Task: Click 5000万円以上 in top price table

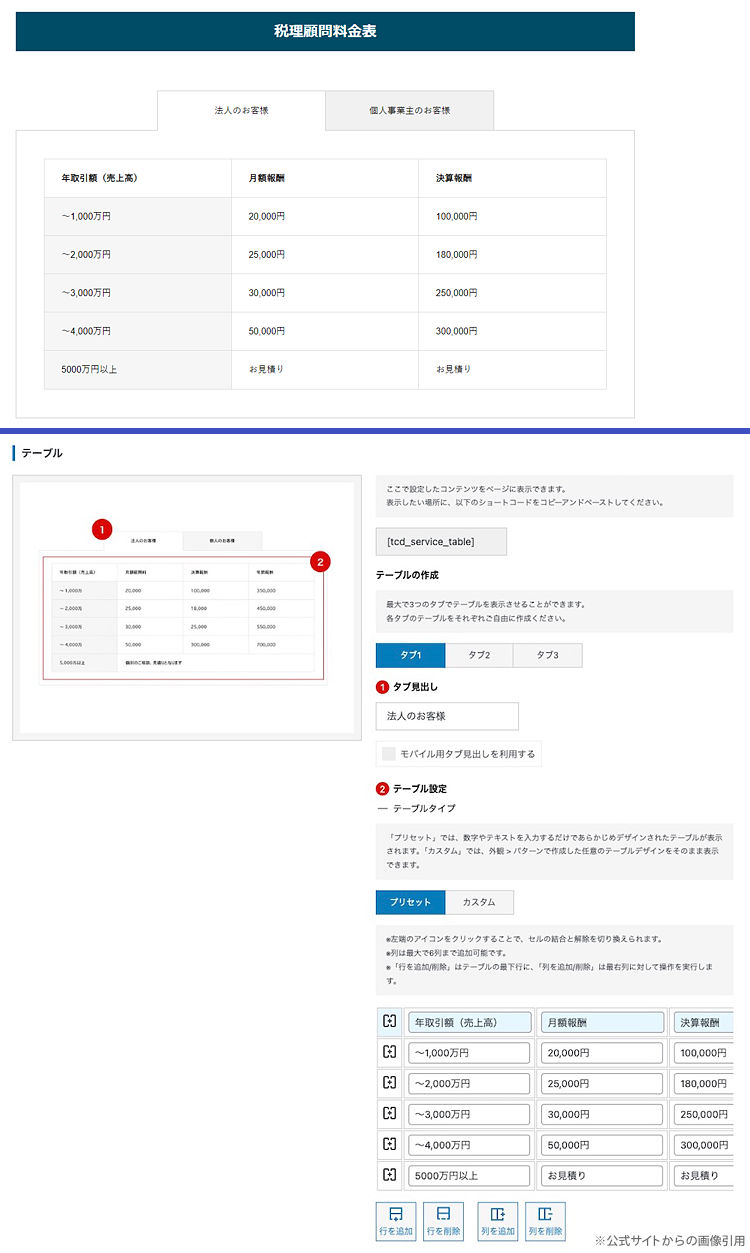Action: [88, 369]
